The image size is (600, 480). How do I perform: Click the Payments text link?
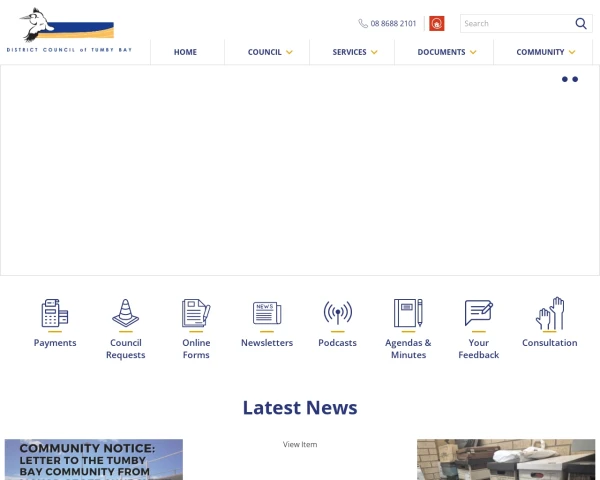tap(55, 343)
